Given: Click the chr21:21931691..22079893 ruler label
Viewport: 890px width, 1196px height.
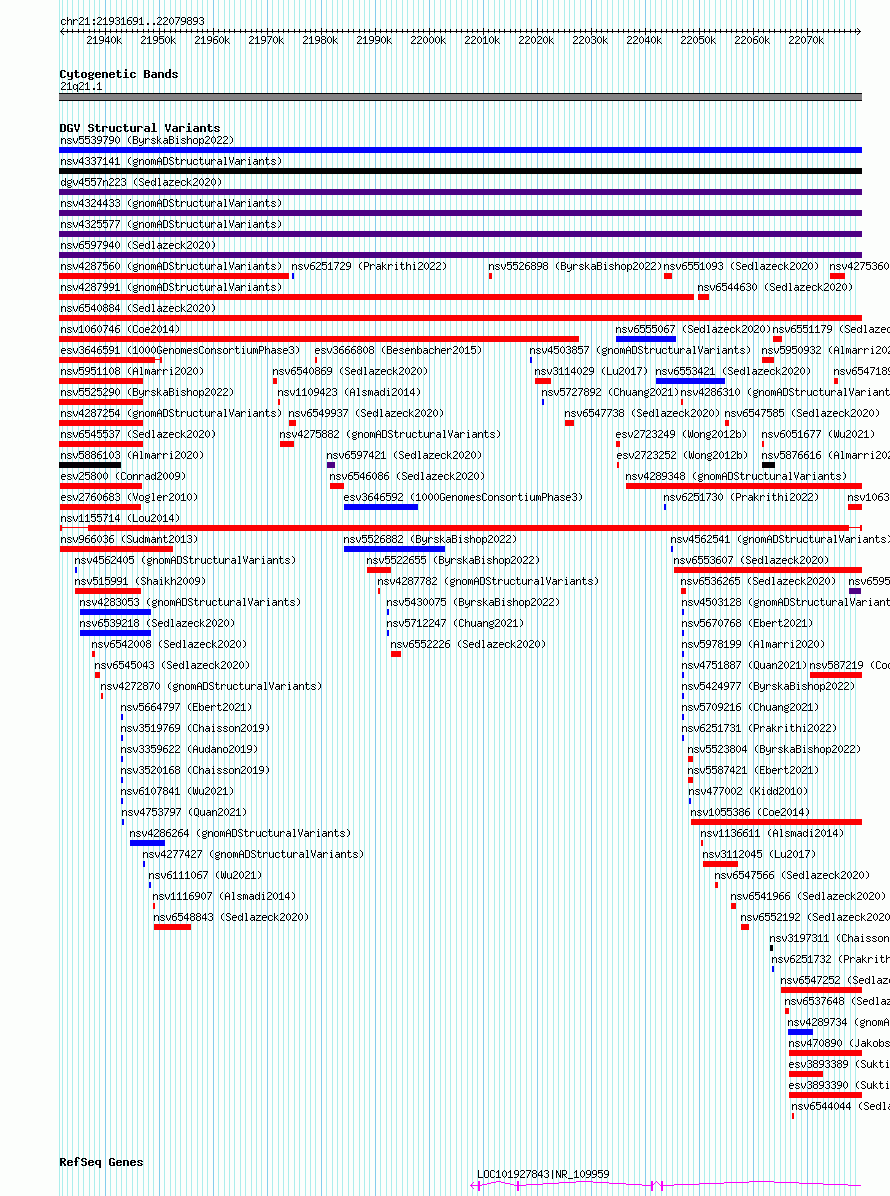Looking at the screenshot, I should coord(132,21).
